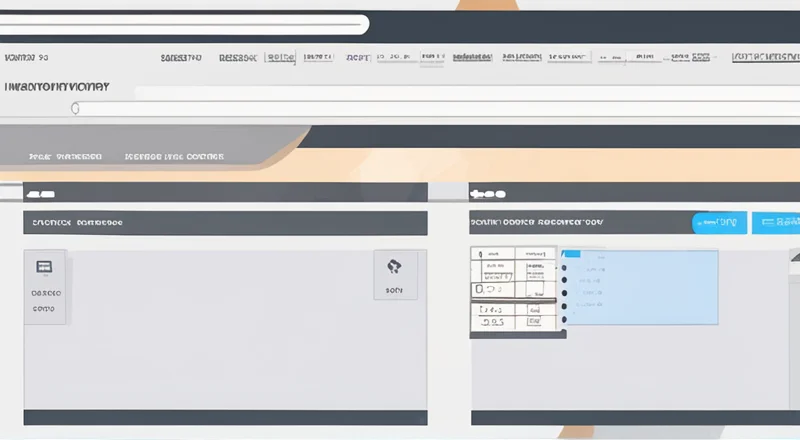Open the underlined item in the middle of navigation row
This screenshot has width=800, height=440.
click(x=473, y=58)
